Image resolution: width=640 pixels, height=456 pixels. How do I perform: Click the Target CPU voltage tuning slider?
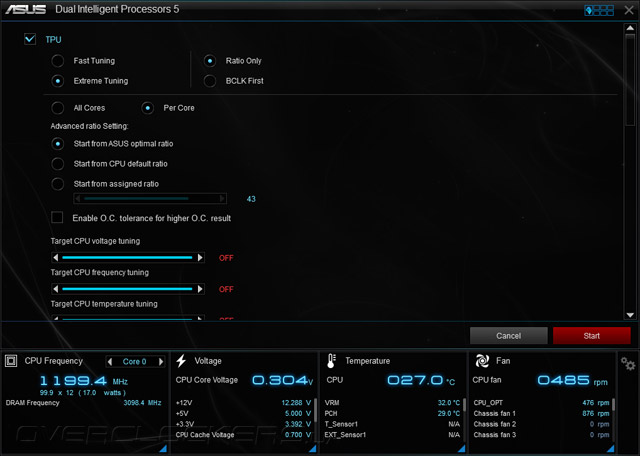pyautogui.click(x=127, y=258)
